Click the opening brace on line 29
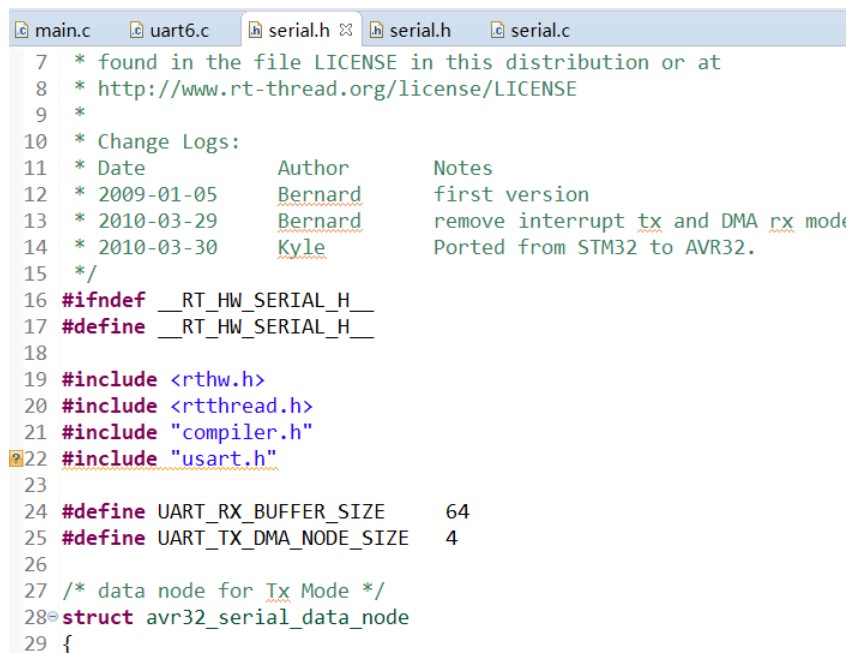The height and width of the screenshot is (653, 855). pos(68,643)
